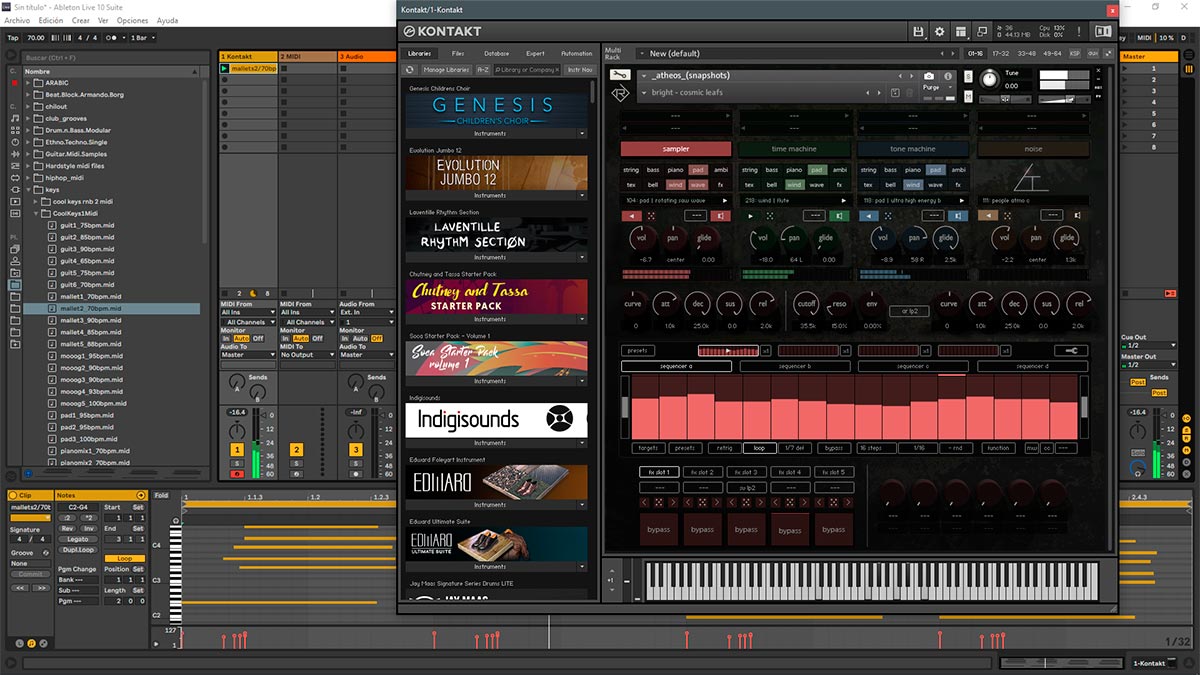This screenshot has height=675, width=1200.
Task: Select the time machine engine button
Action: click(x=794, y=149)
